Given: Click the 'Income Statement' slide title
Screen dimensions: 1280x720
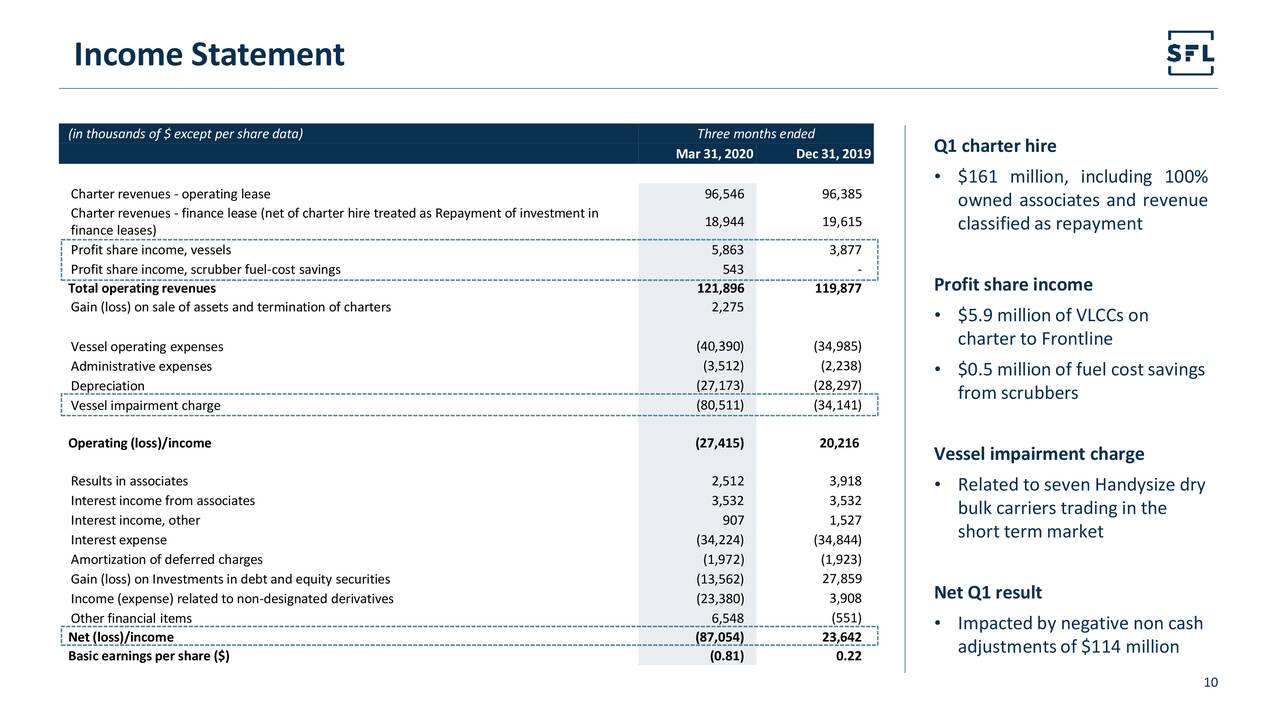Looking at the screenshot, I should point(209,53).
